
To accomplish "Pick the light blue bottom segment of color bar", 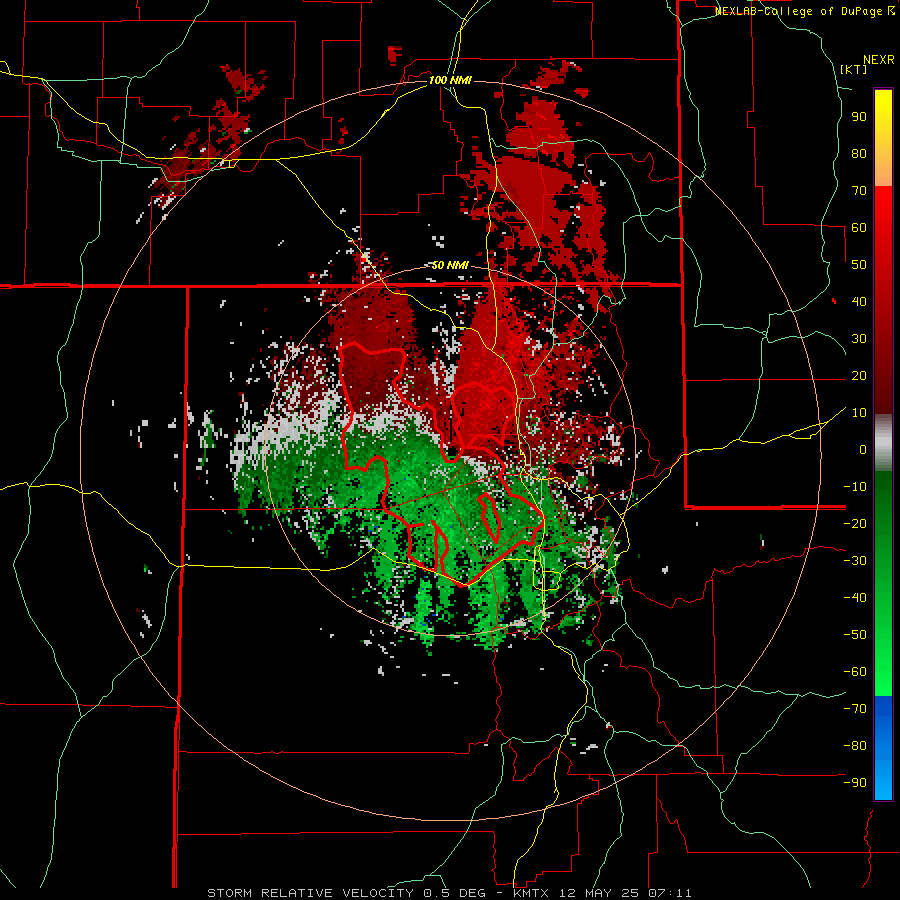I will point(883,778).
